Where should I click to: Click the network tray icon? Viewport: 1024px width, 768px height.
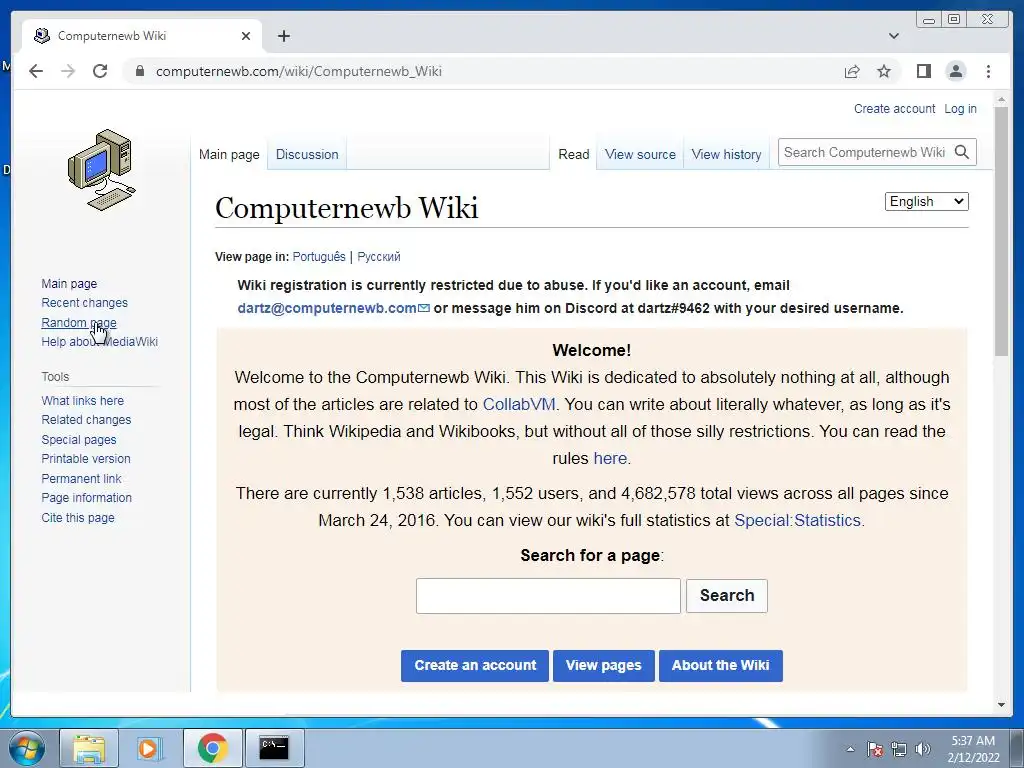pos(899,749)
